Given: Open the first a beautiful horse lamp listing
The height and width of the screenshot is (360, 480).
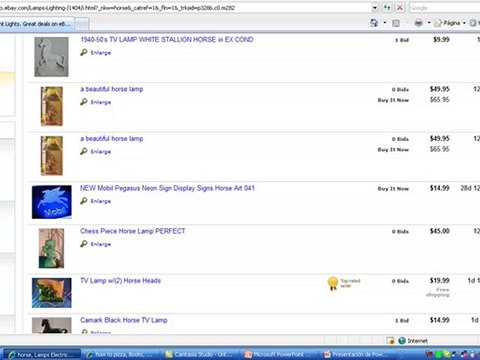Looking at the screenshot, I should point(112,89).
